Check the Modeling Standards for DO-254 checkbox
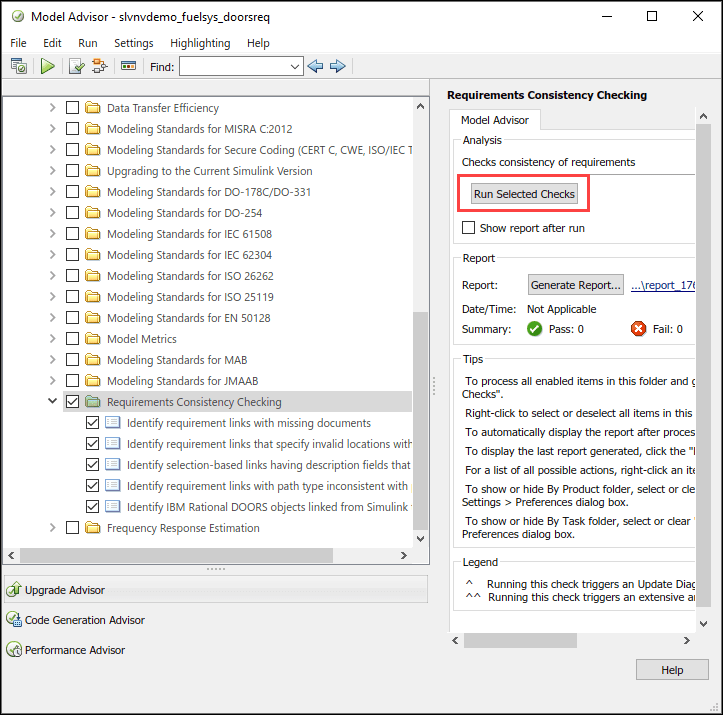Screen dimensions: 723x715 72,213
